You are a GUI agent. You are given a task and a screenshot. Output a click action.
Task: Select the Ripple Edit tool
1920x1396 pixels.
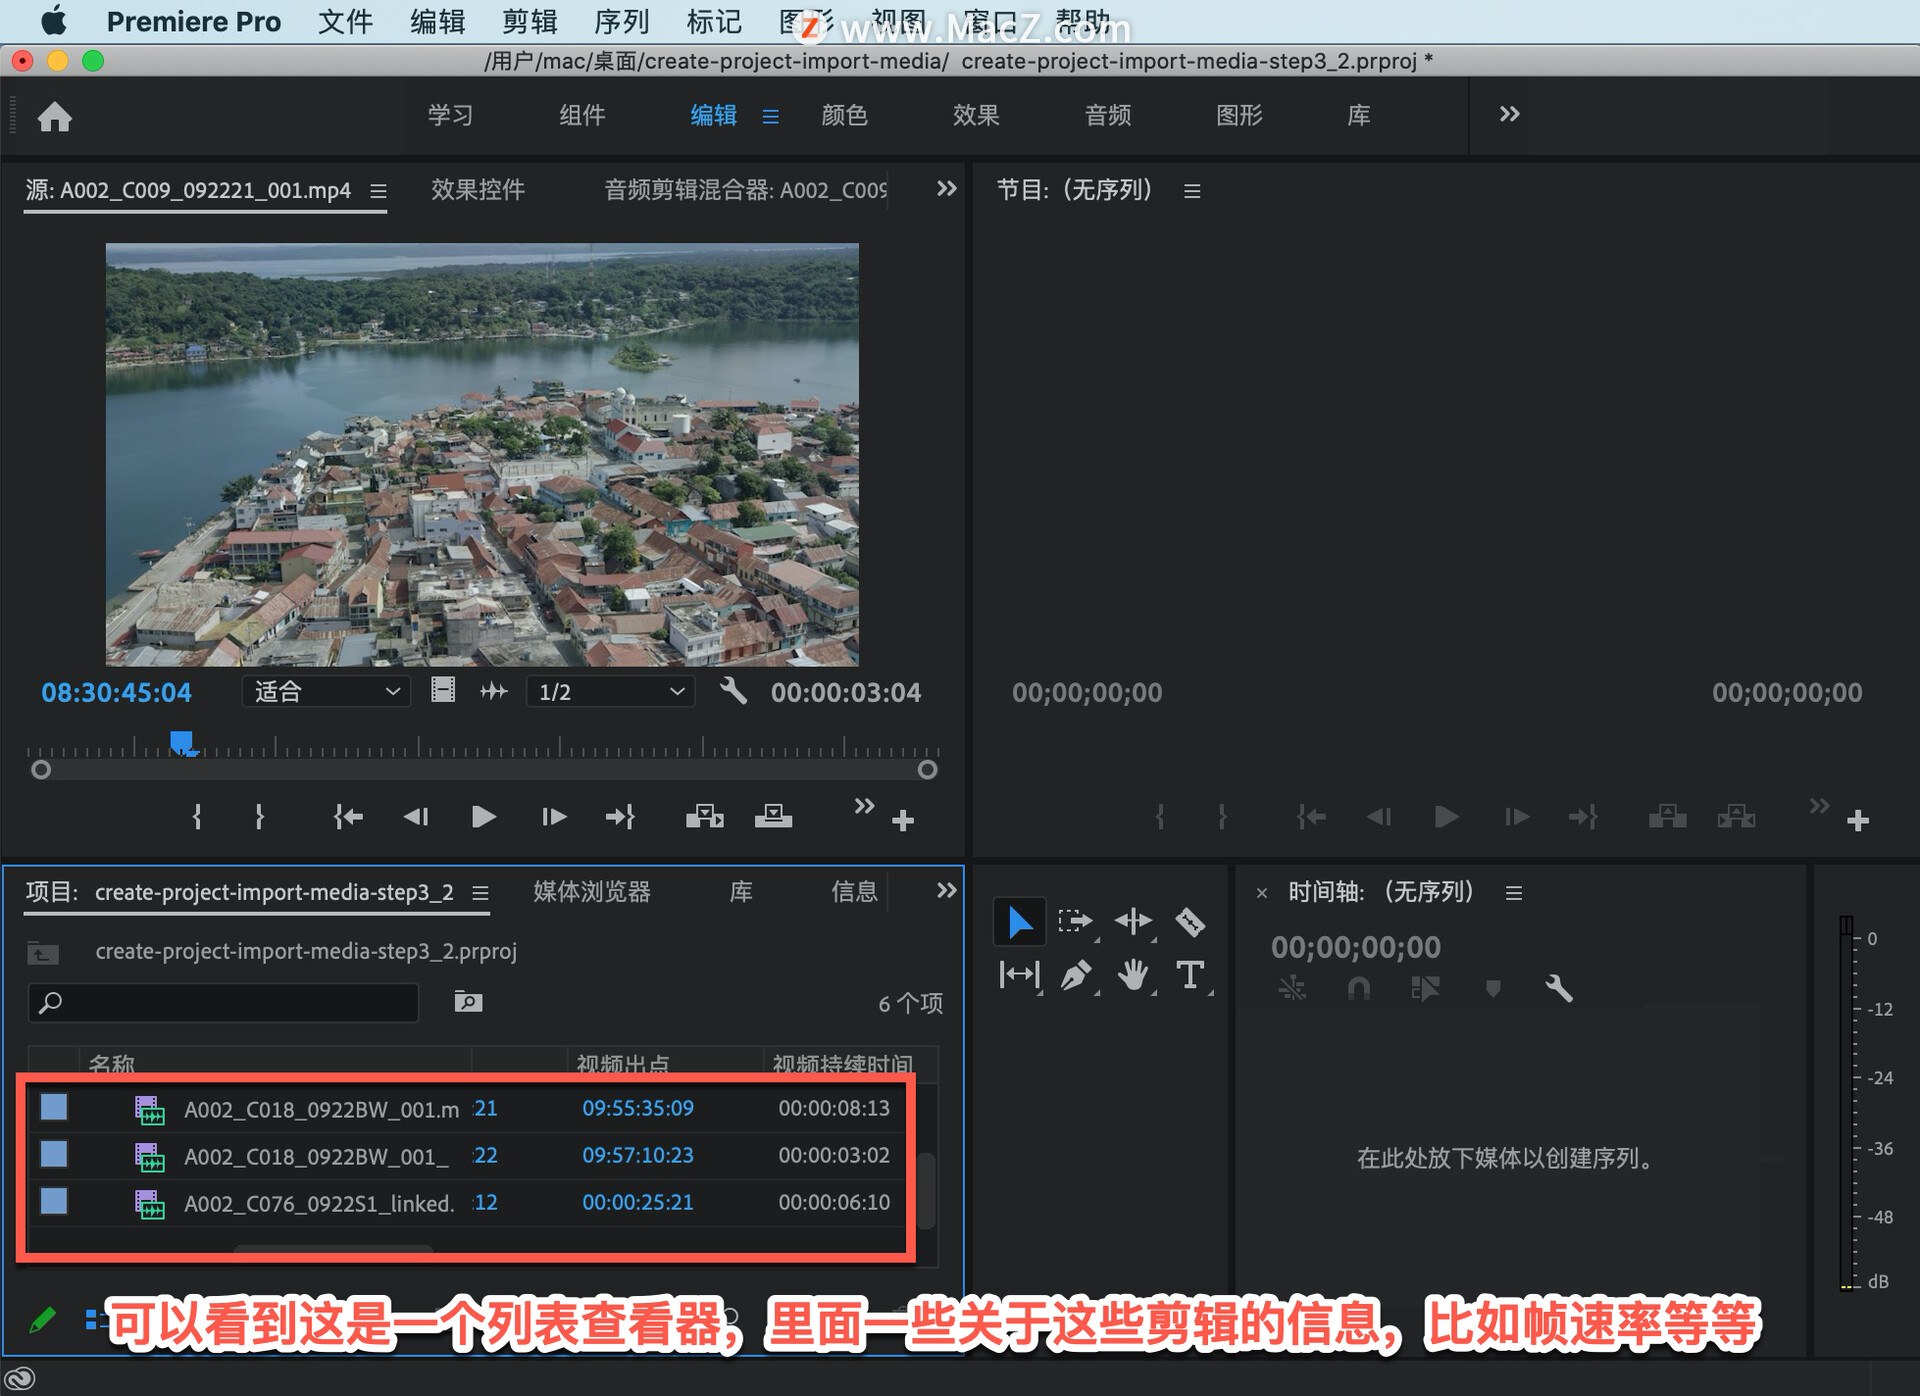[1134, 921]
